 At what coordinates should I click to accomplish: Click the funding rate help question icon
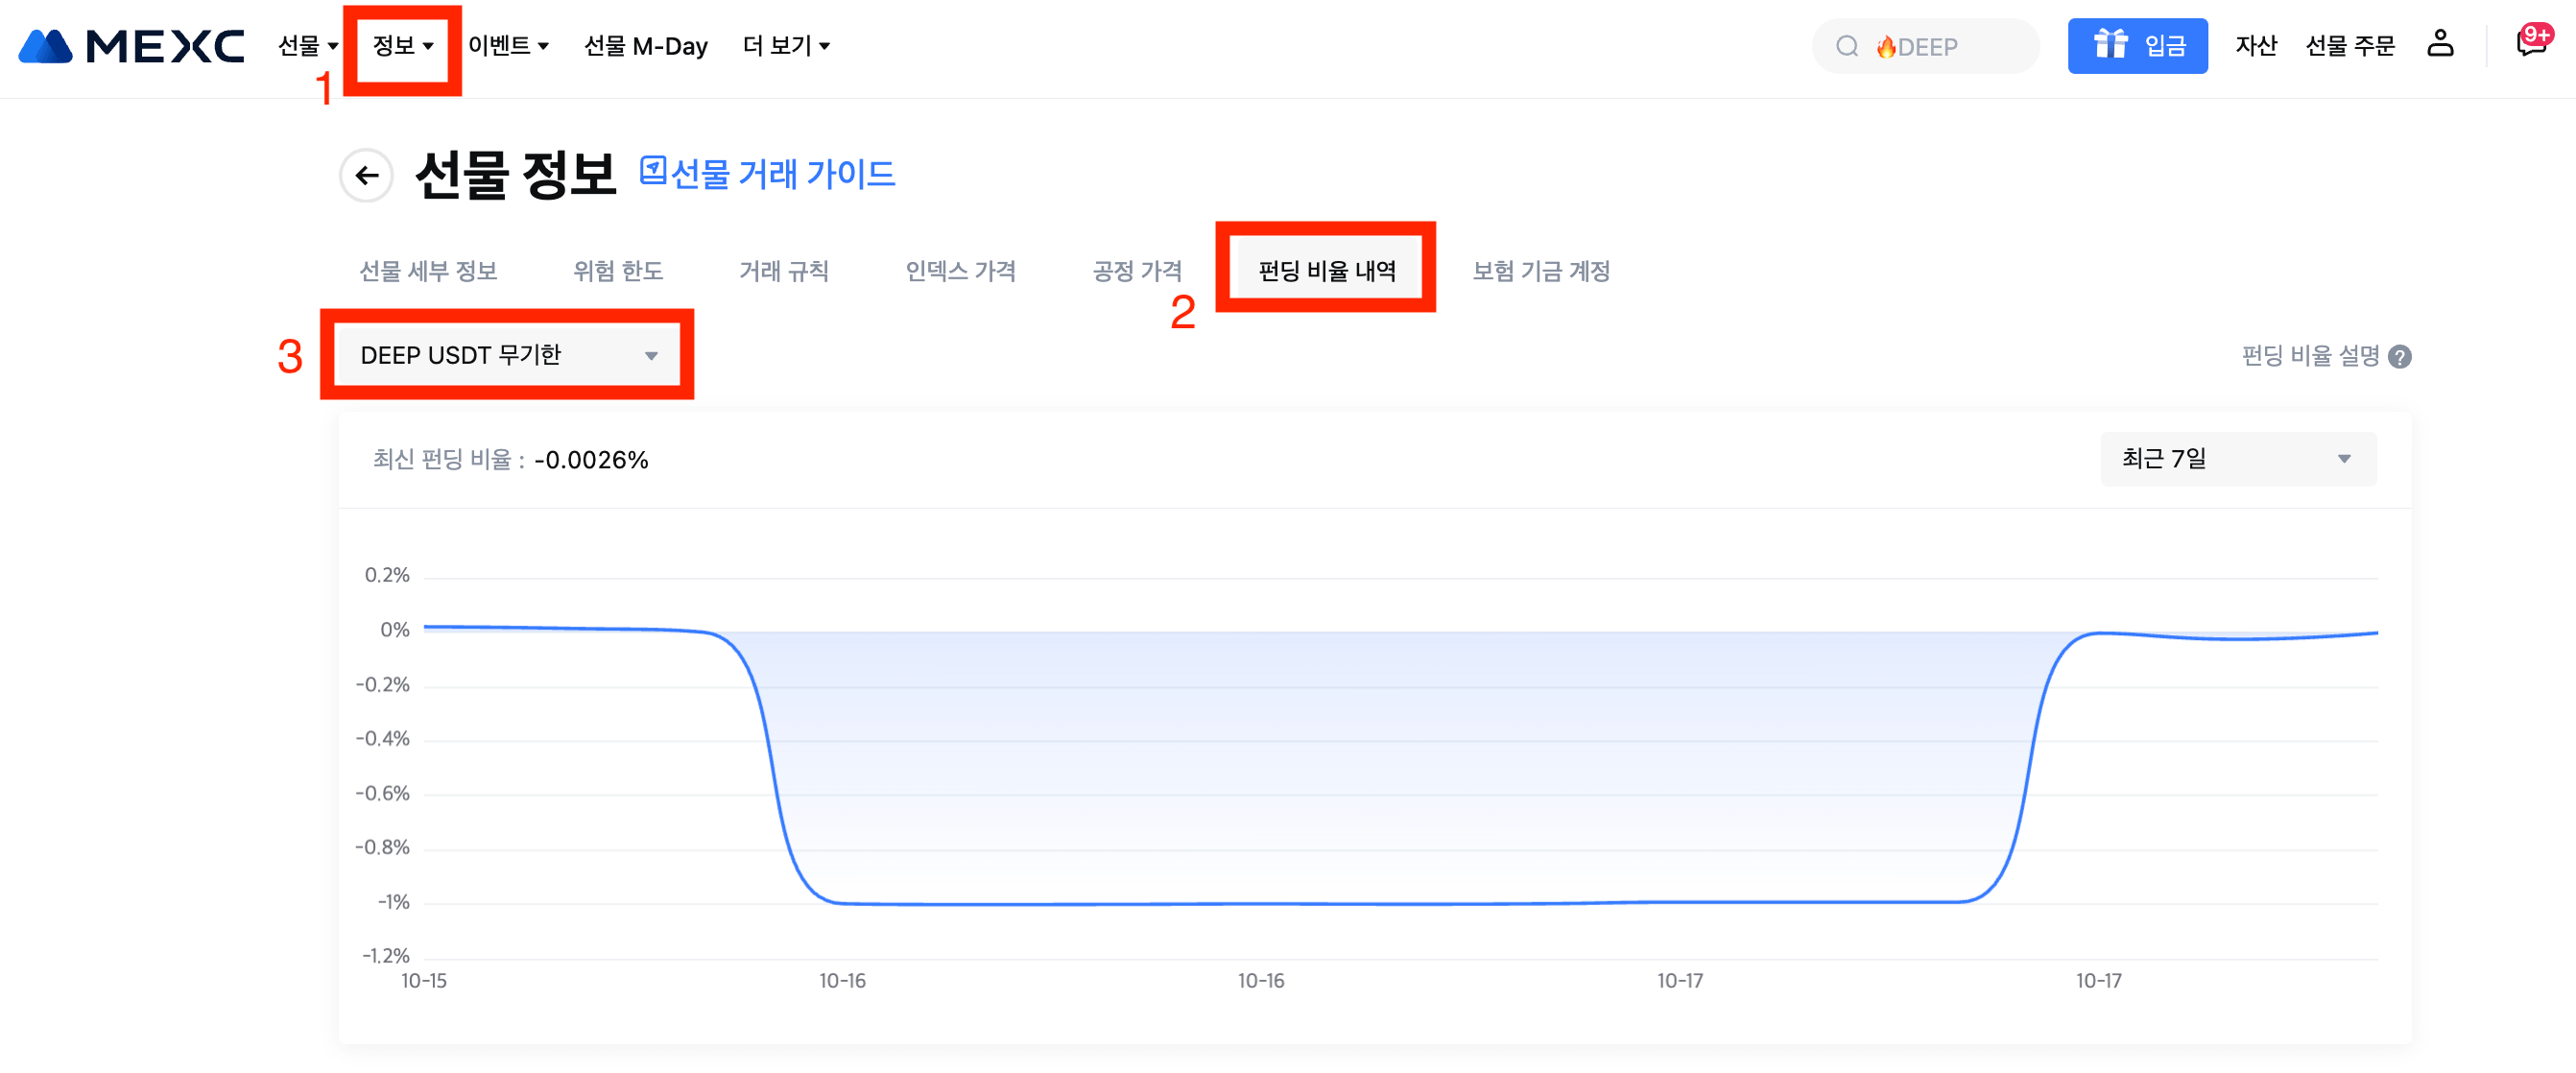pyautogui.click(x=2400, y=357)
